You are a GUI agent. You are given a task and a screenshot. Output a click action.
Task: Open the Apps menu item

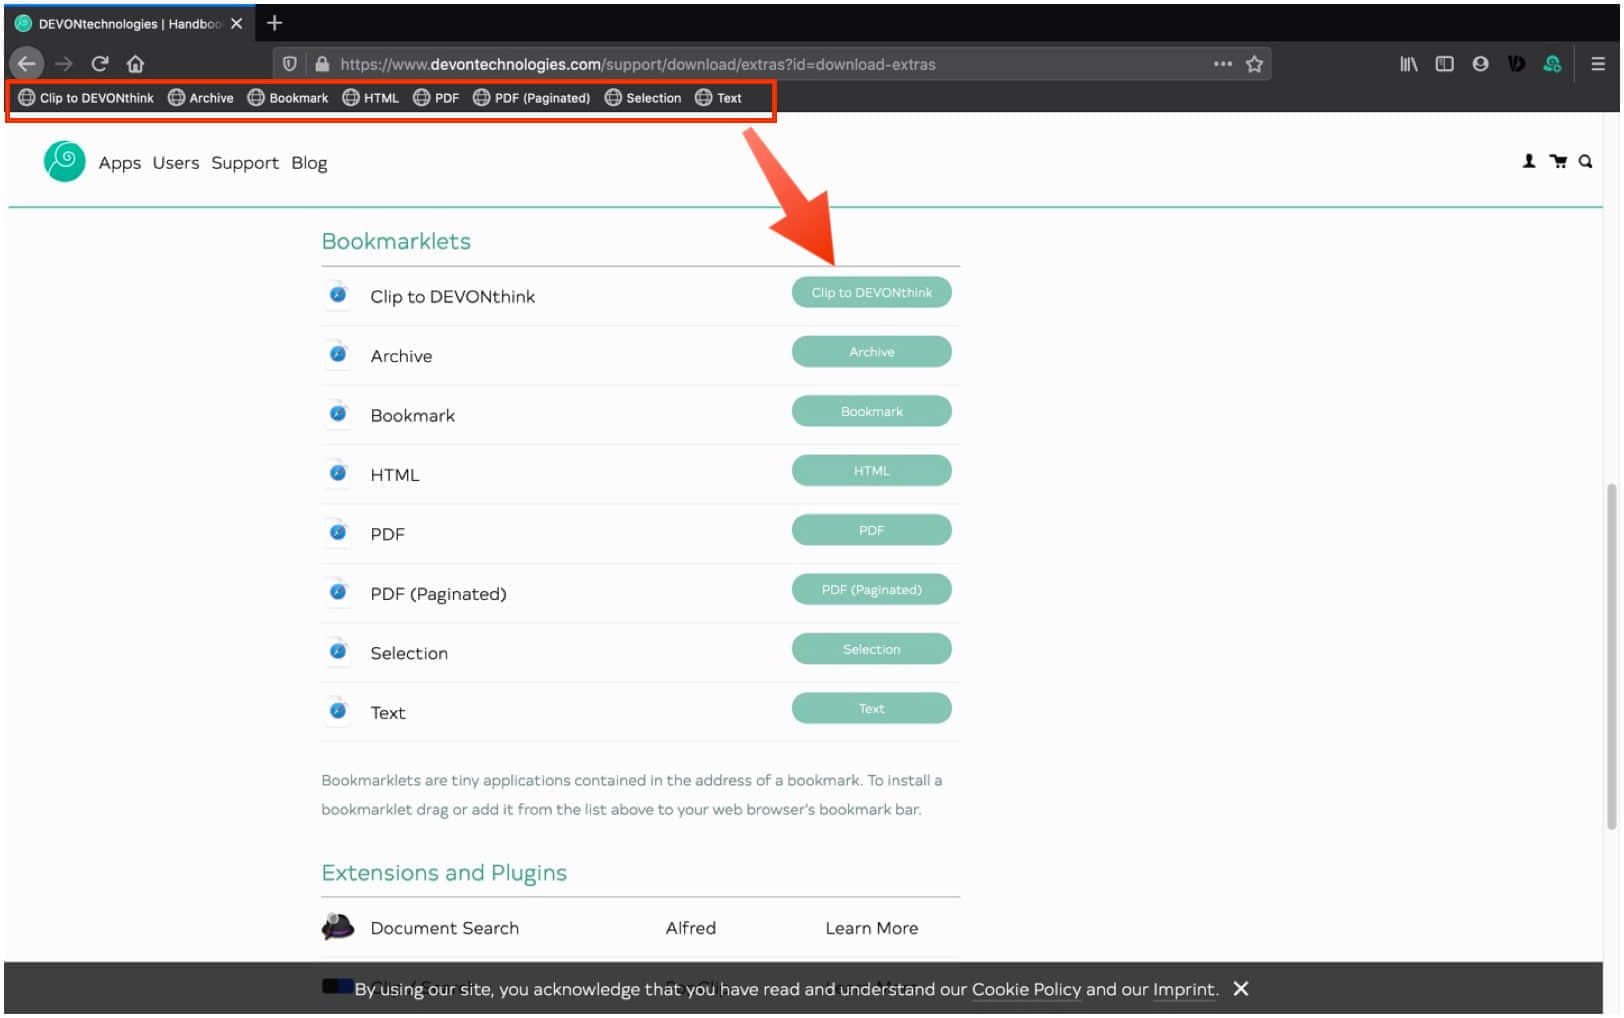pyautogui.click(x=120, y=163)
